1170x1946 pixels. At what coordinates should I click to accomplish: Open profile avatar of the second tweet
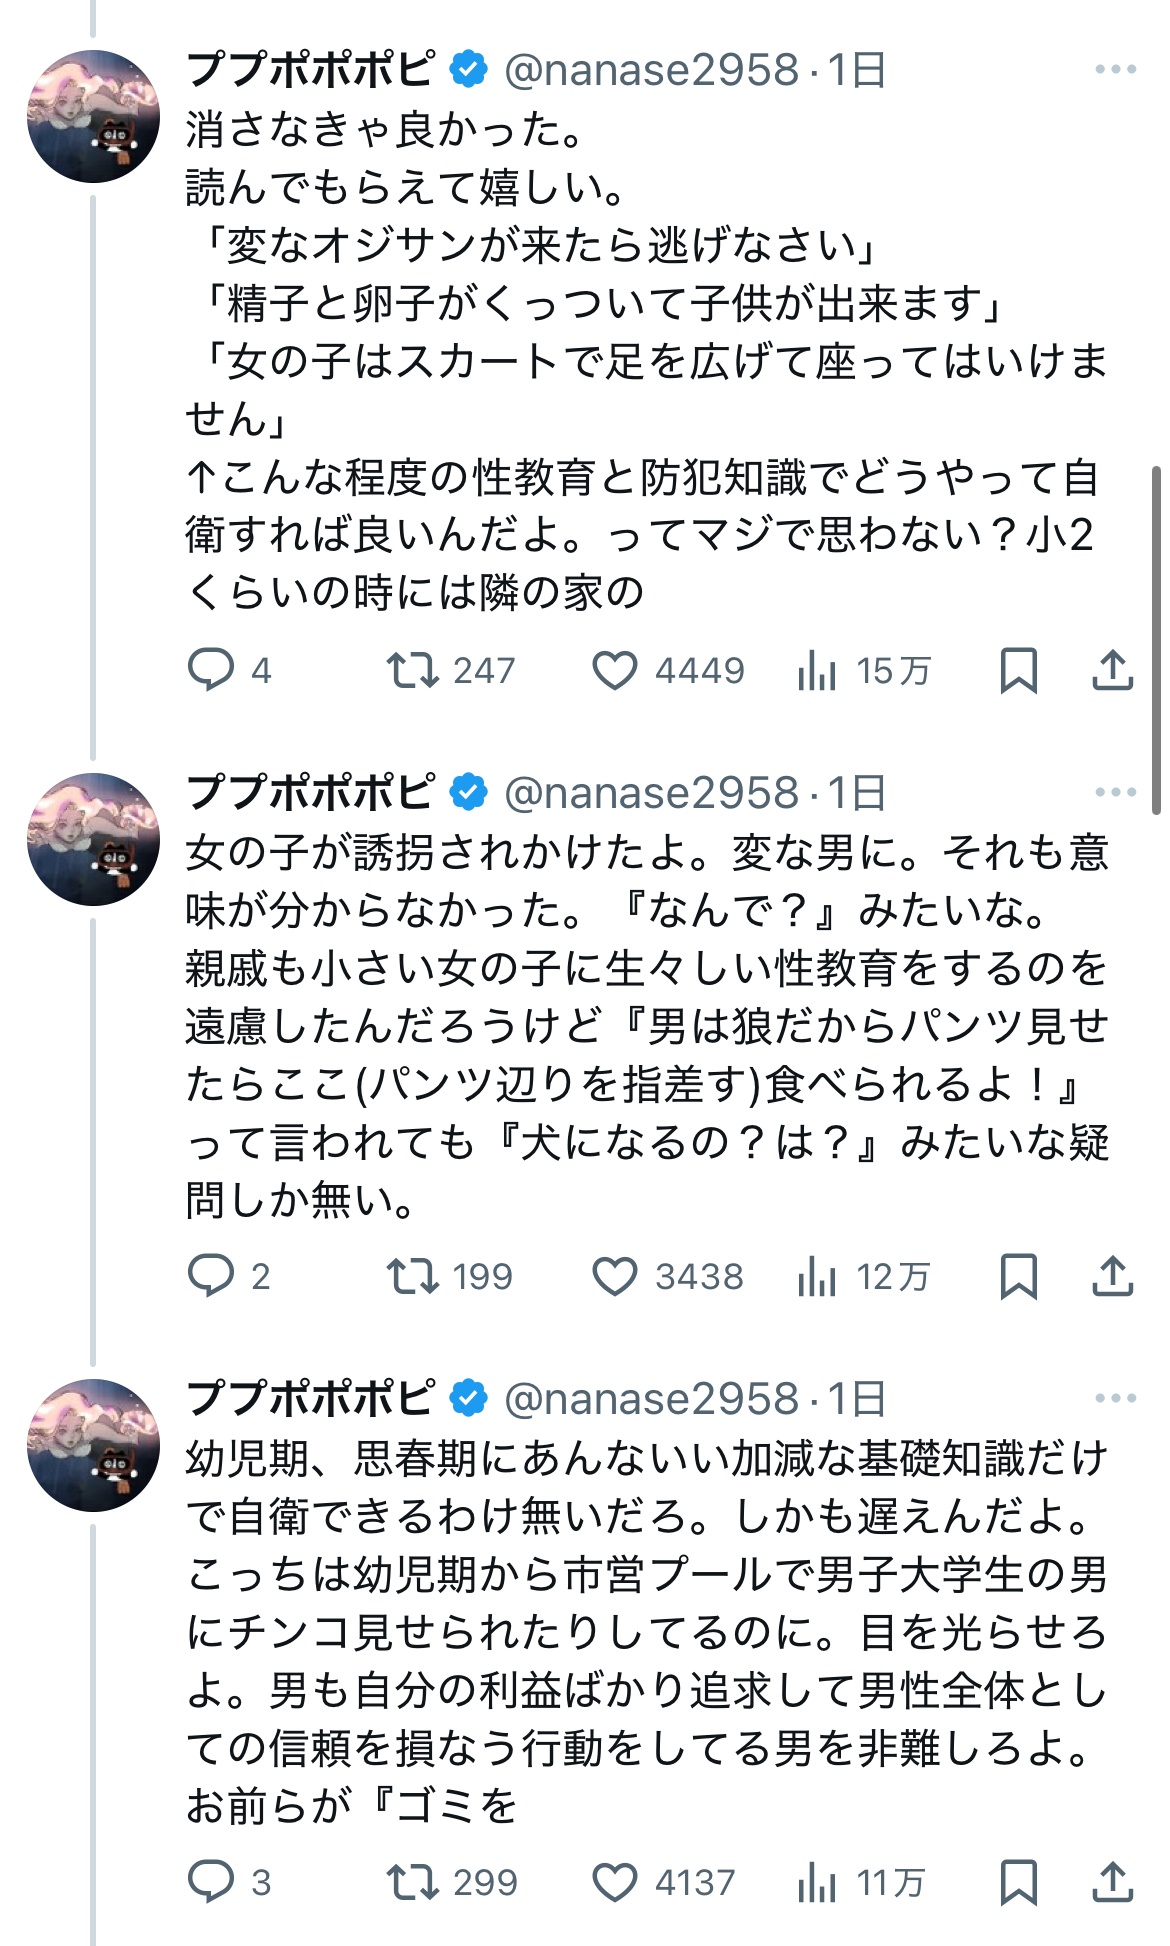click(x=93, y=839)
